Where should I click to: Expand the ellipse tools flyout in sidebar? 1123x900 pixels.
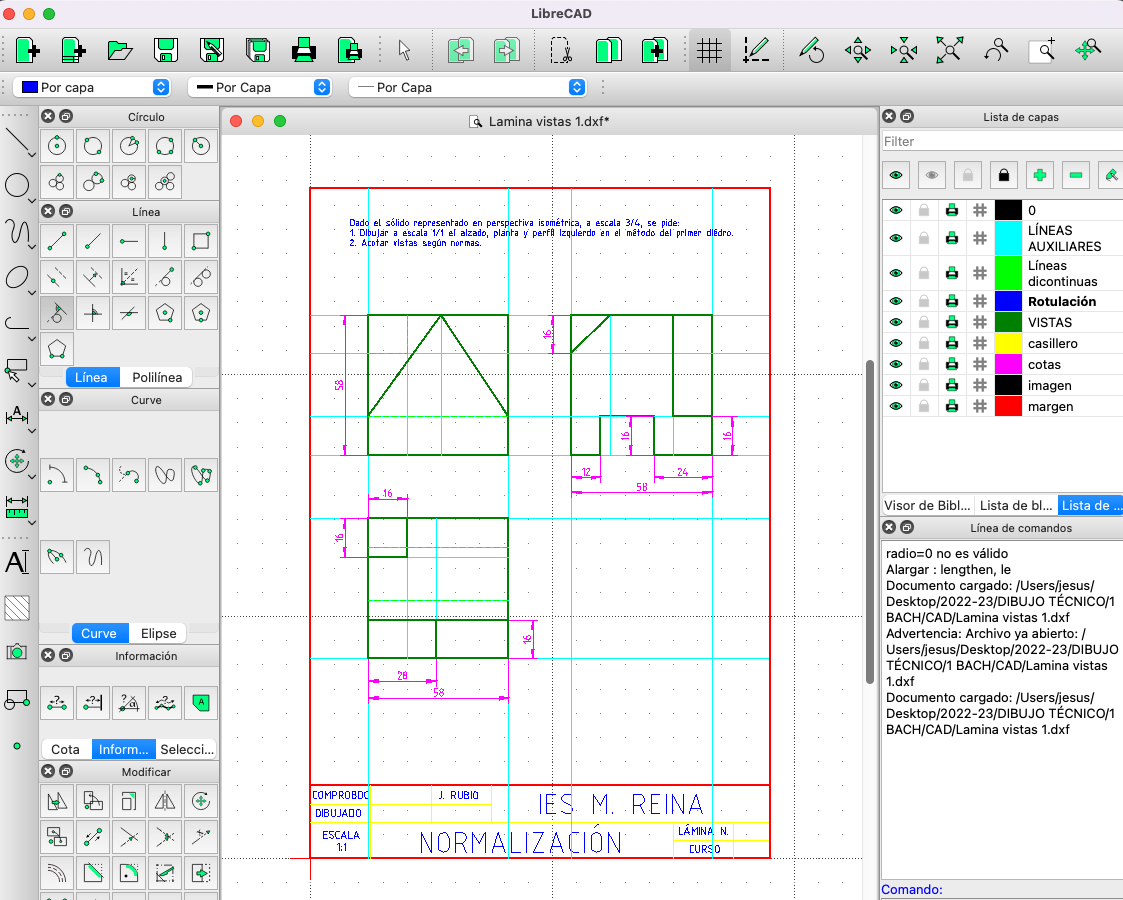pos(32,292)
